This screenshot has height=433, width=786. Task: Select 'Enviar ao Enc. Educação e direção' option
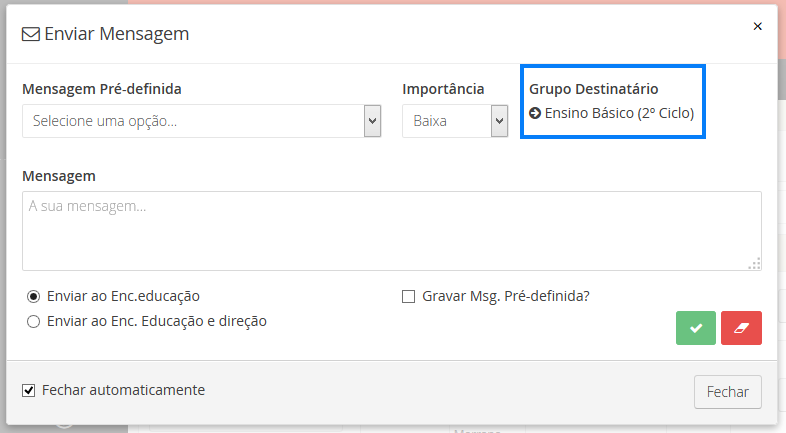point(34,322)
